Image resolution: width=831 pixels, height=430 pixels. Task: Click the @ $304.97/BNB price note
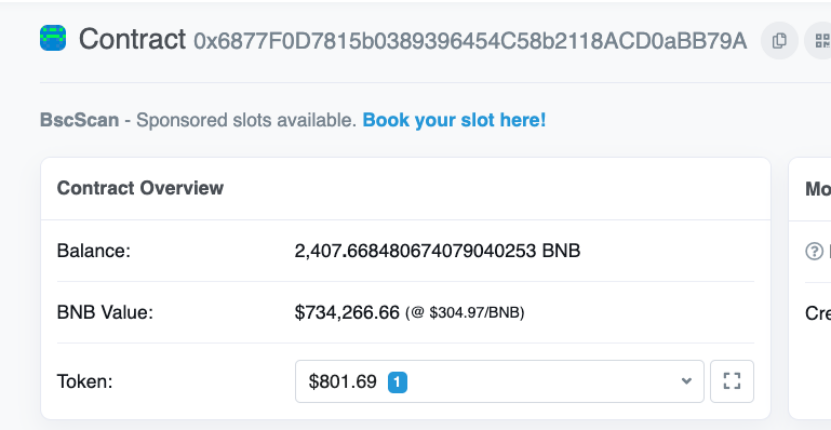click(465, 313)
